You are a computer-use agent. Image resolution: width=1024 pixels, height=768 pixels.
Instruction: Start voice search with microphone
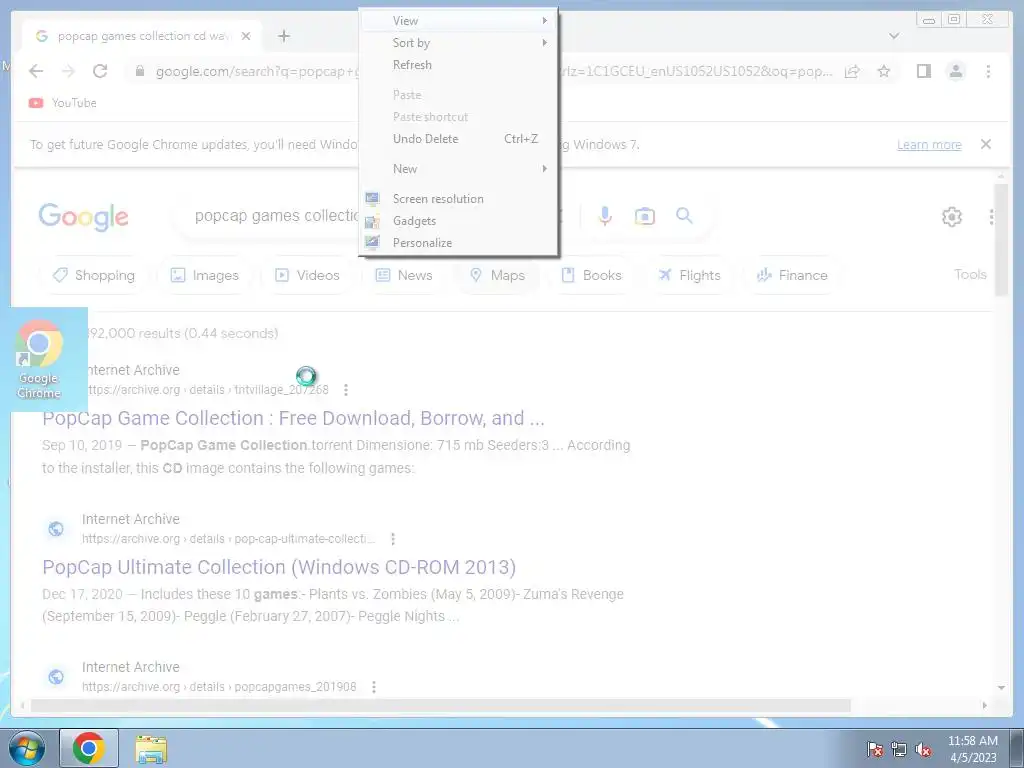click(605, 216)
